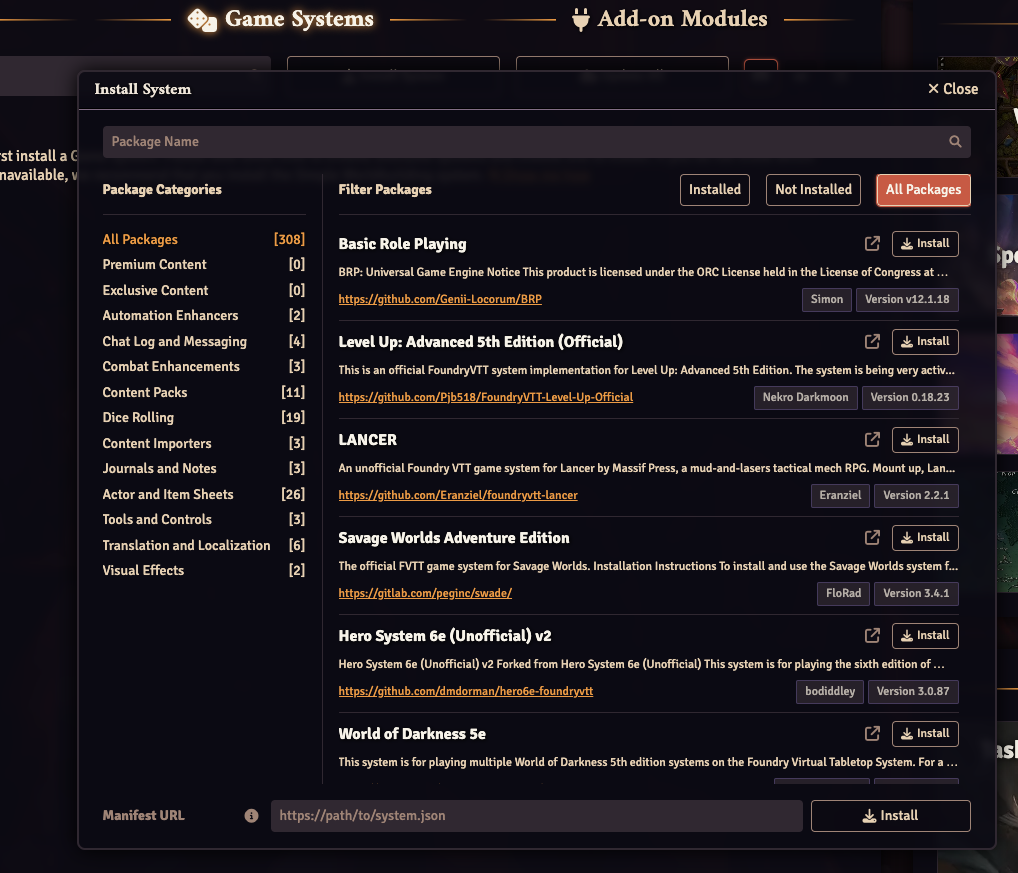Open external link icon for Hero System 6e
1018x873 pixels.
pos(871,634)
